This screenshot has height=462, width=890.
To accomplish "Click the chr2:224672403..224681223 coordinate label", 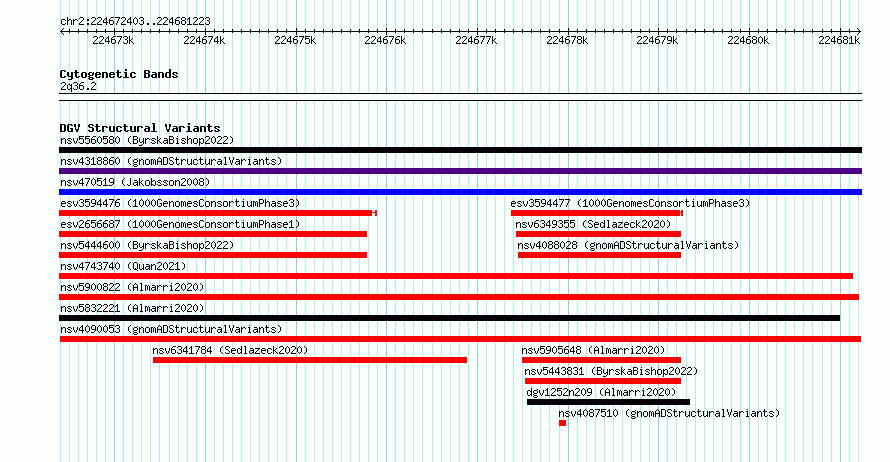I will (135, 21).
